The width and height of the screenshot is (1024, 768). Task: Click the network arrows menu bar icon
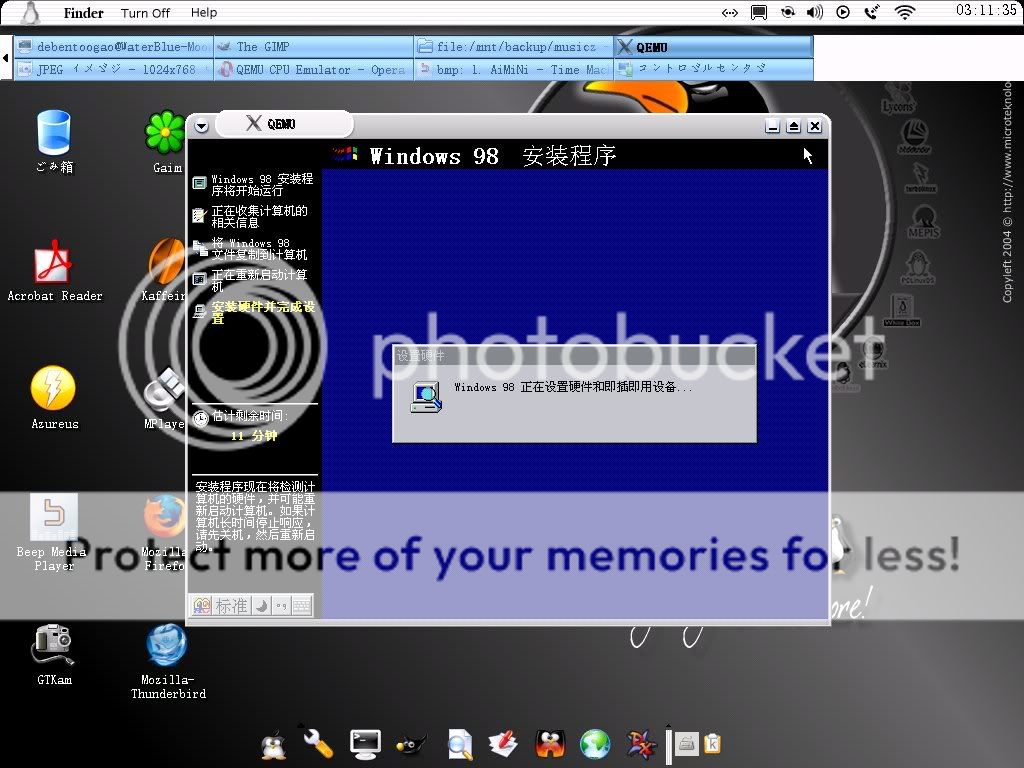pyautogui.click(x=729, y=12)
